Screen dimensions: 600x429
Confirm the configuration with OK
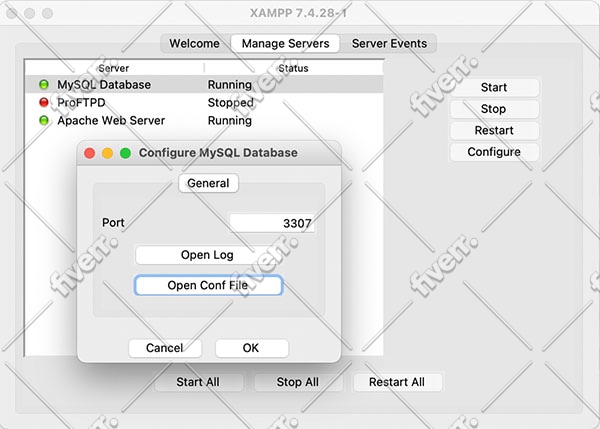coord(251,348)
